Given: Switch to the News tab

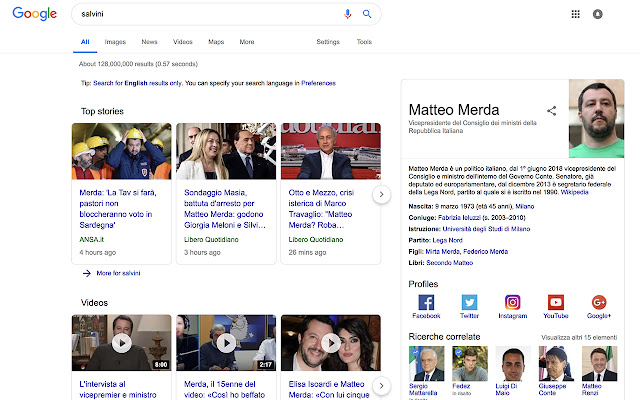Looking at the screenshot, I should pyautogui.click(x=149, y=42).
